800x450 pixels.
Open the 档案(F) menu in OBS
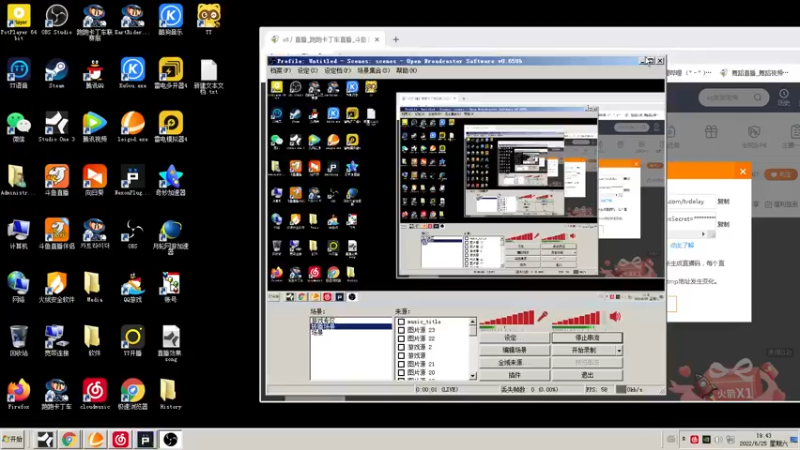tap(280, 71)
